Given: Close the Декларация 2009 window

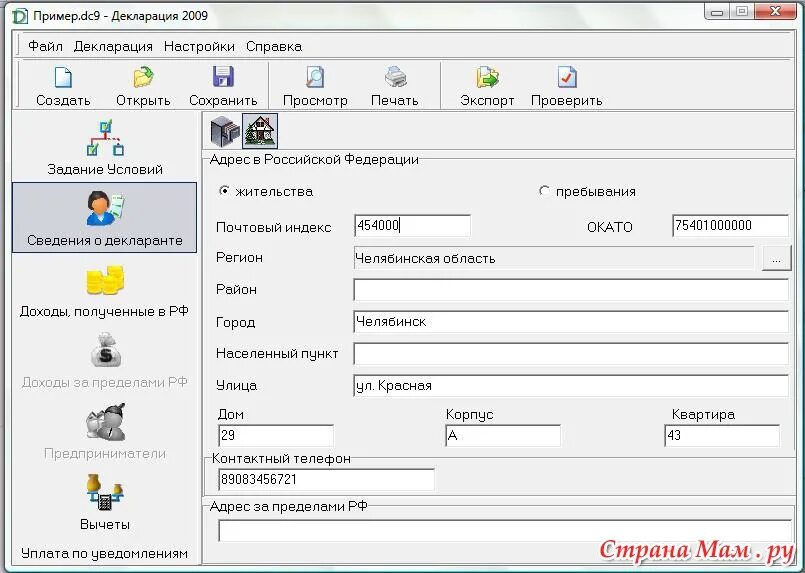Looking at the screenshot, I should point(776,11).
